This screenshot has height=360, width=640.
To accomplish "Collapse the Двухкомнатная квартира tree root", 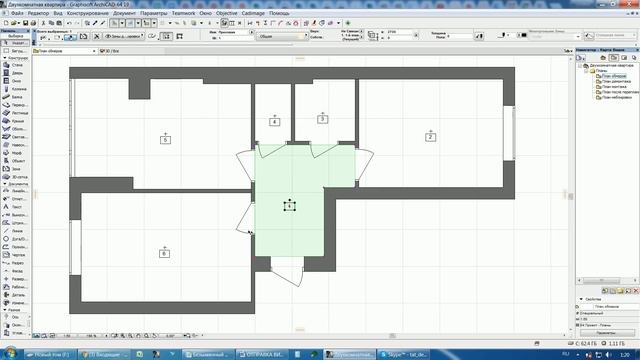I will (580, 66).
